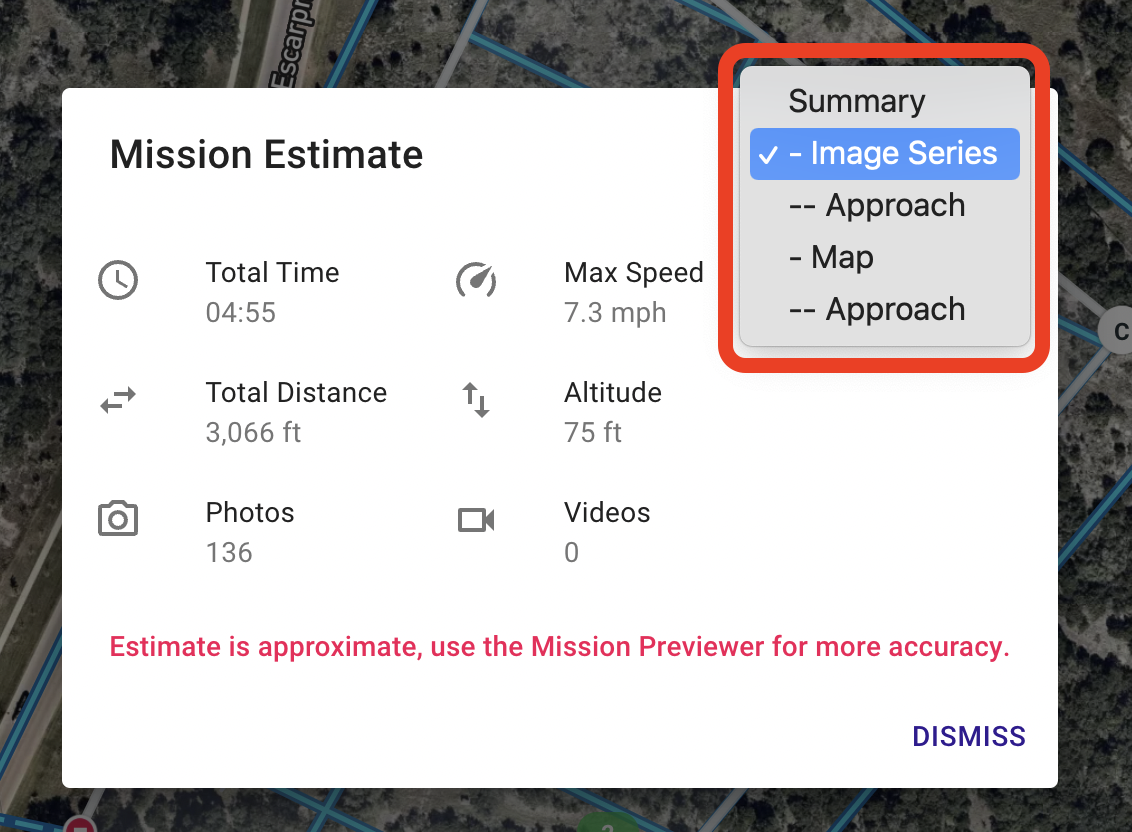The height and width of the screenshot is (832, 1132).
Task: Choose the checked Image Series option
Action: point(885,153)
